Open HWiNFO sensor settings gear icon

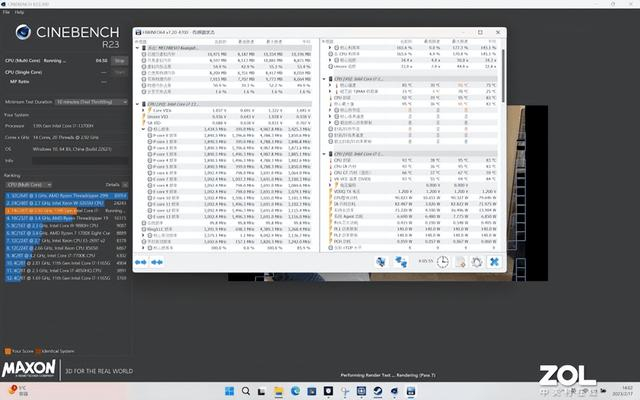tap(476, 262)
